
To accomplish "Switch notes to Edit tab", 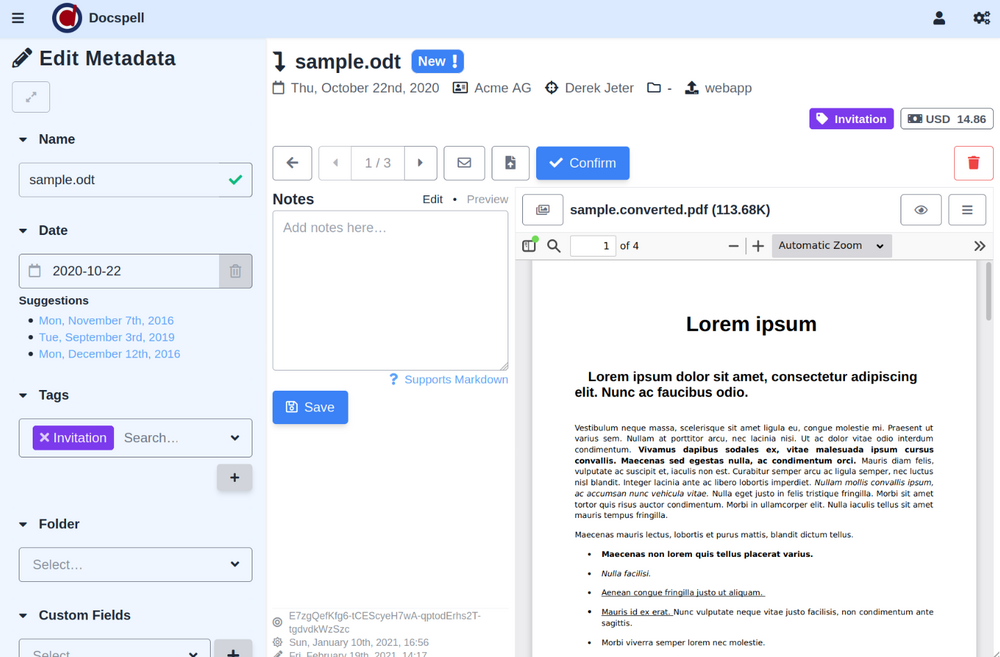I will click(432, 199).
